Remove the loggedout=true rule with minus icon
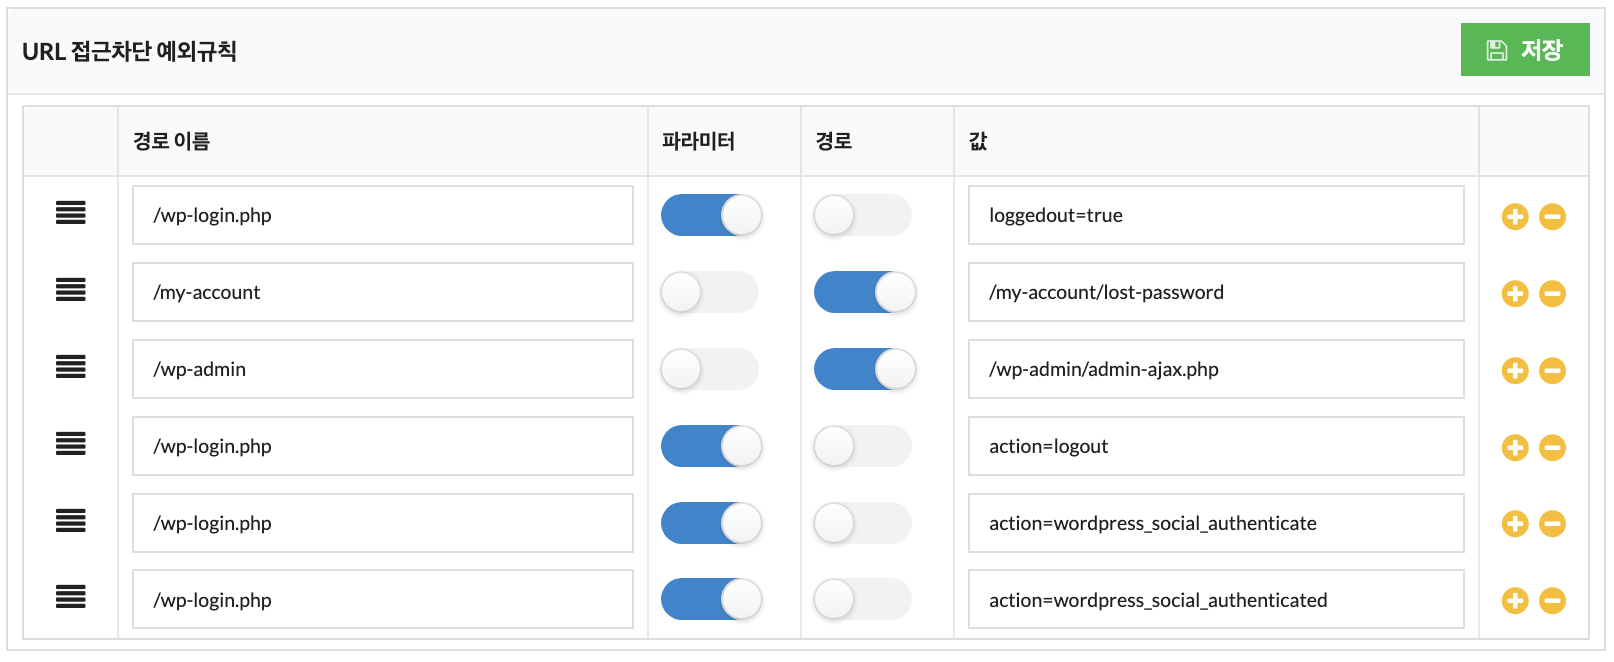This screenshot has height=662, width=1614. coord(1552,216)
